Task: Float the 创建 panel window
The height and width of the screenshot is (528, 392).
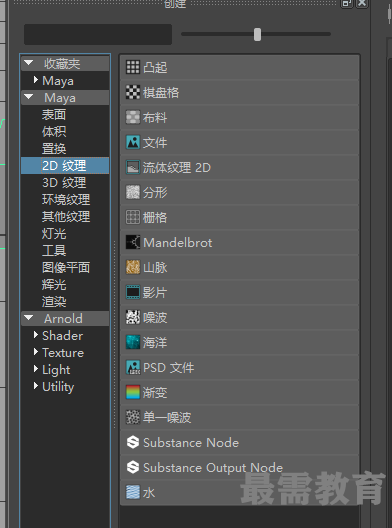Action: [347, 3]
